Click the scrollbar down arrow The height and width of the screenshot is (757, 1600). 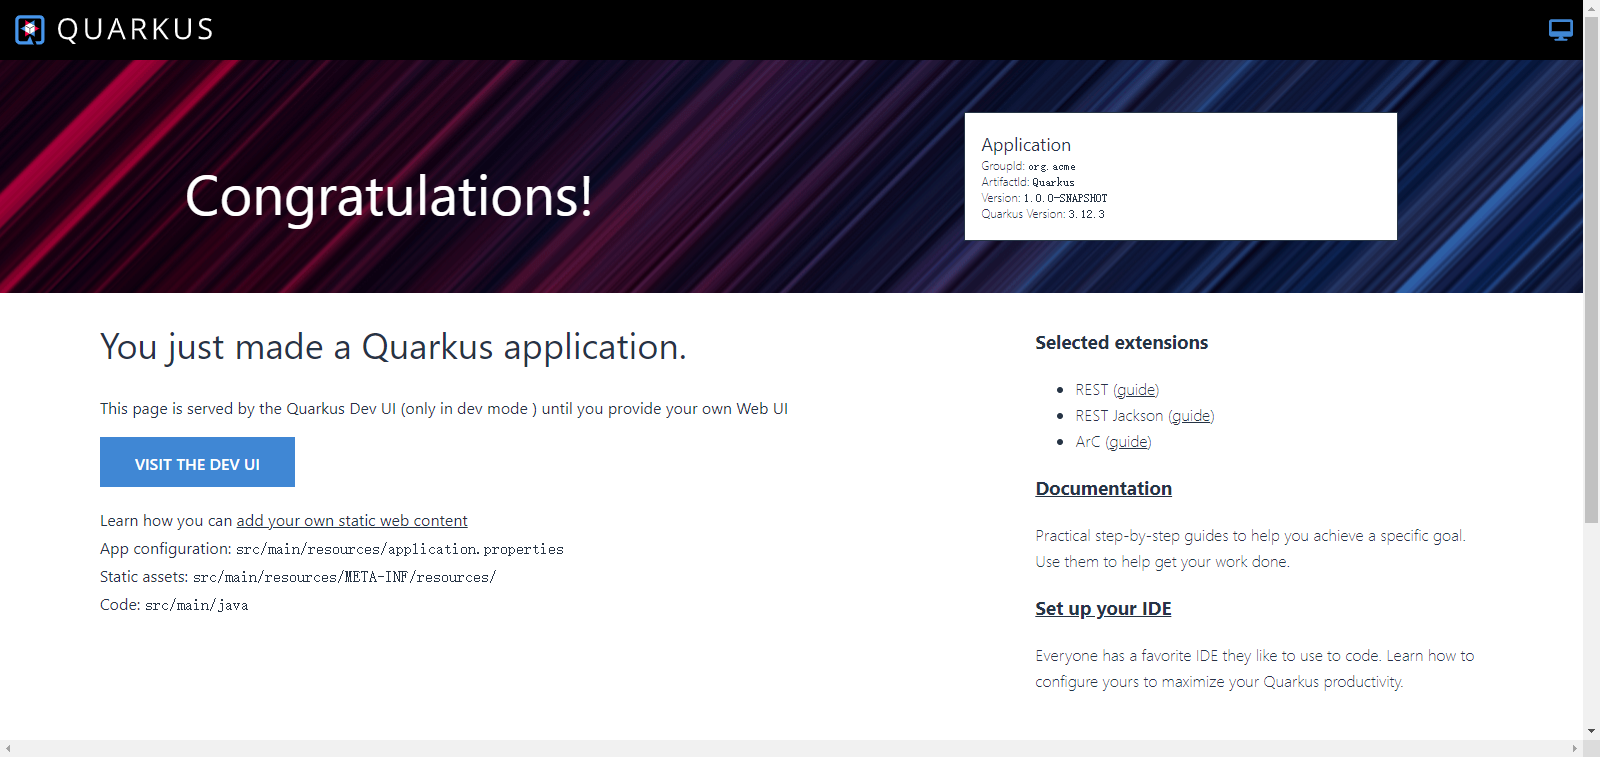(x=1591, y=732)
